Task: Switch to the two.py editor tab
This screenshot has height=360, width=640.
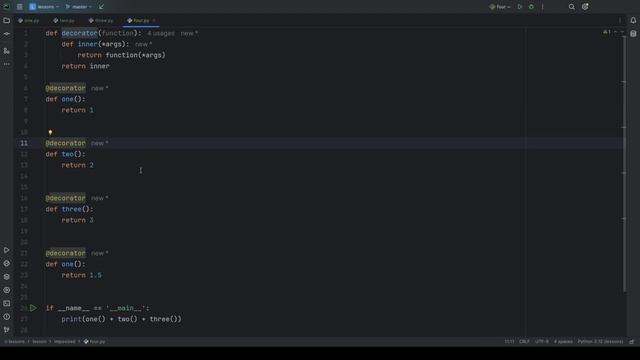Action: 64,20
